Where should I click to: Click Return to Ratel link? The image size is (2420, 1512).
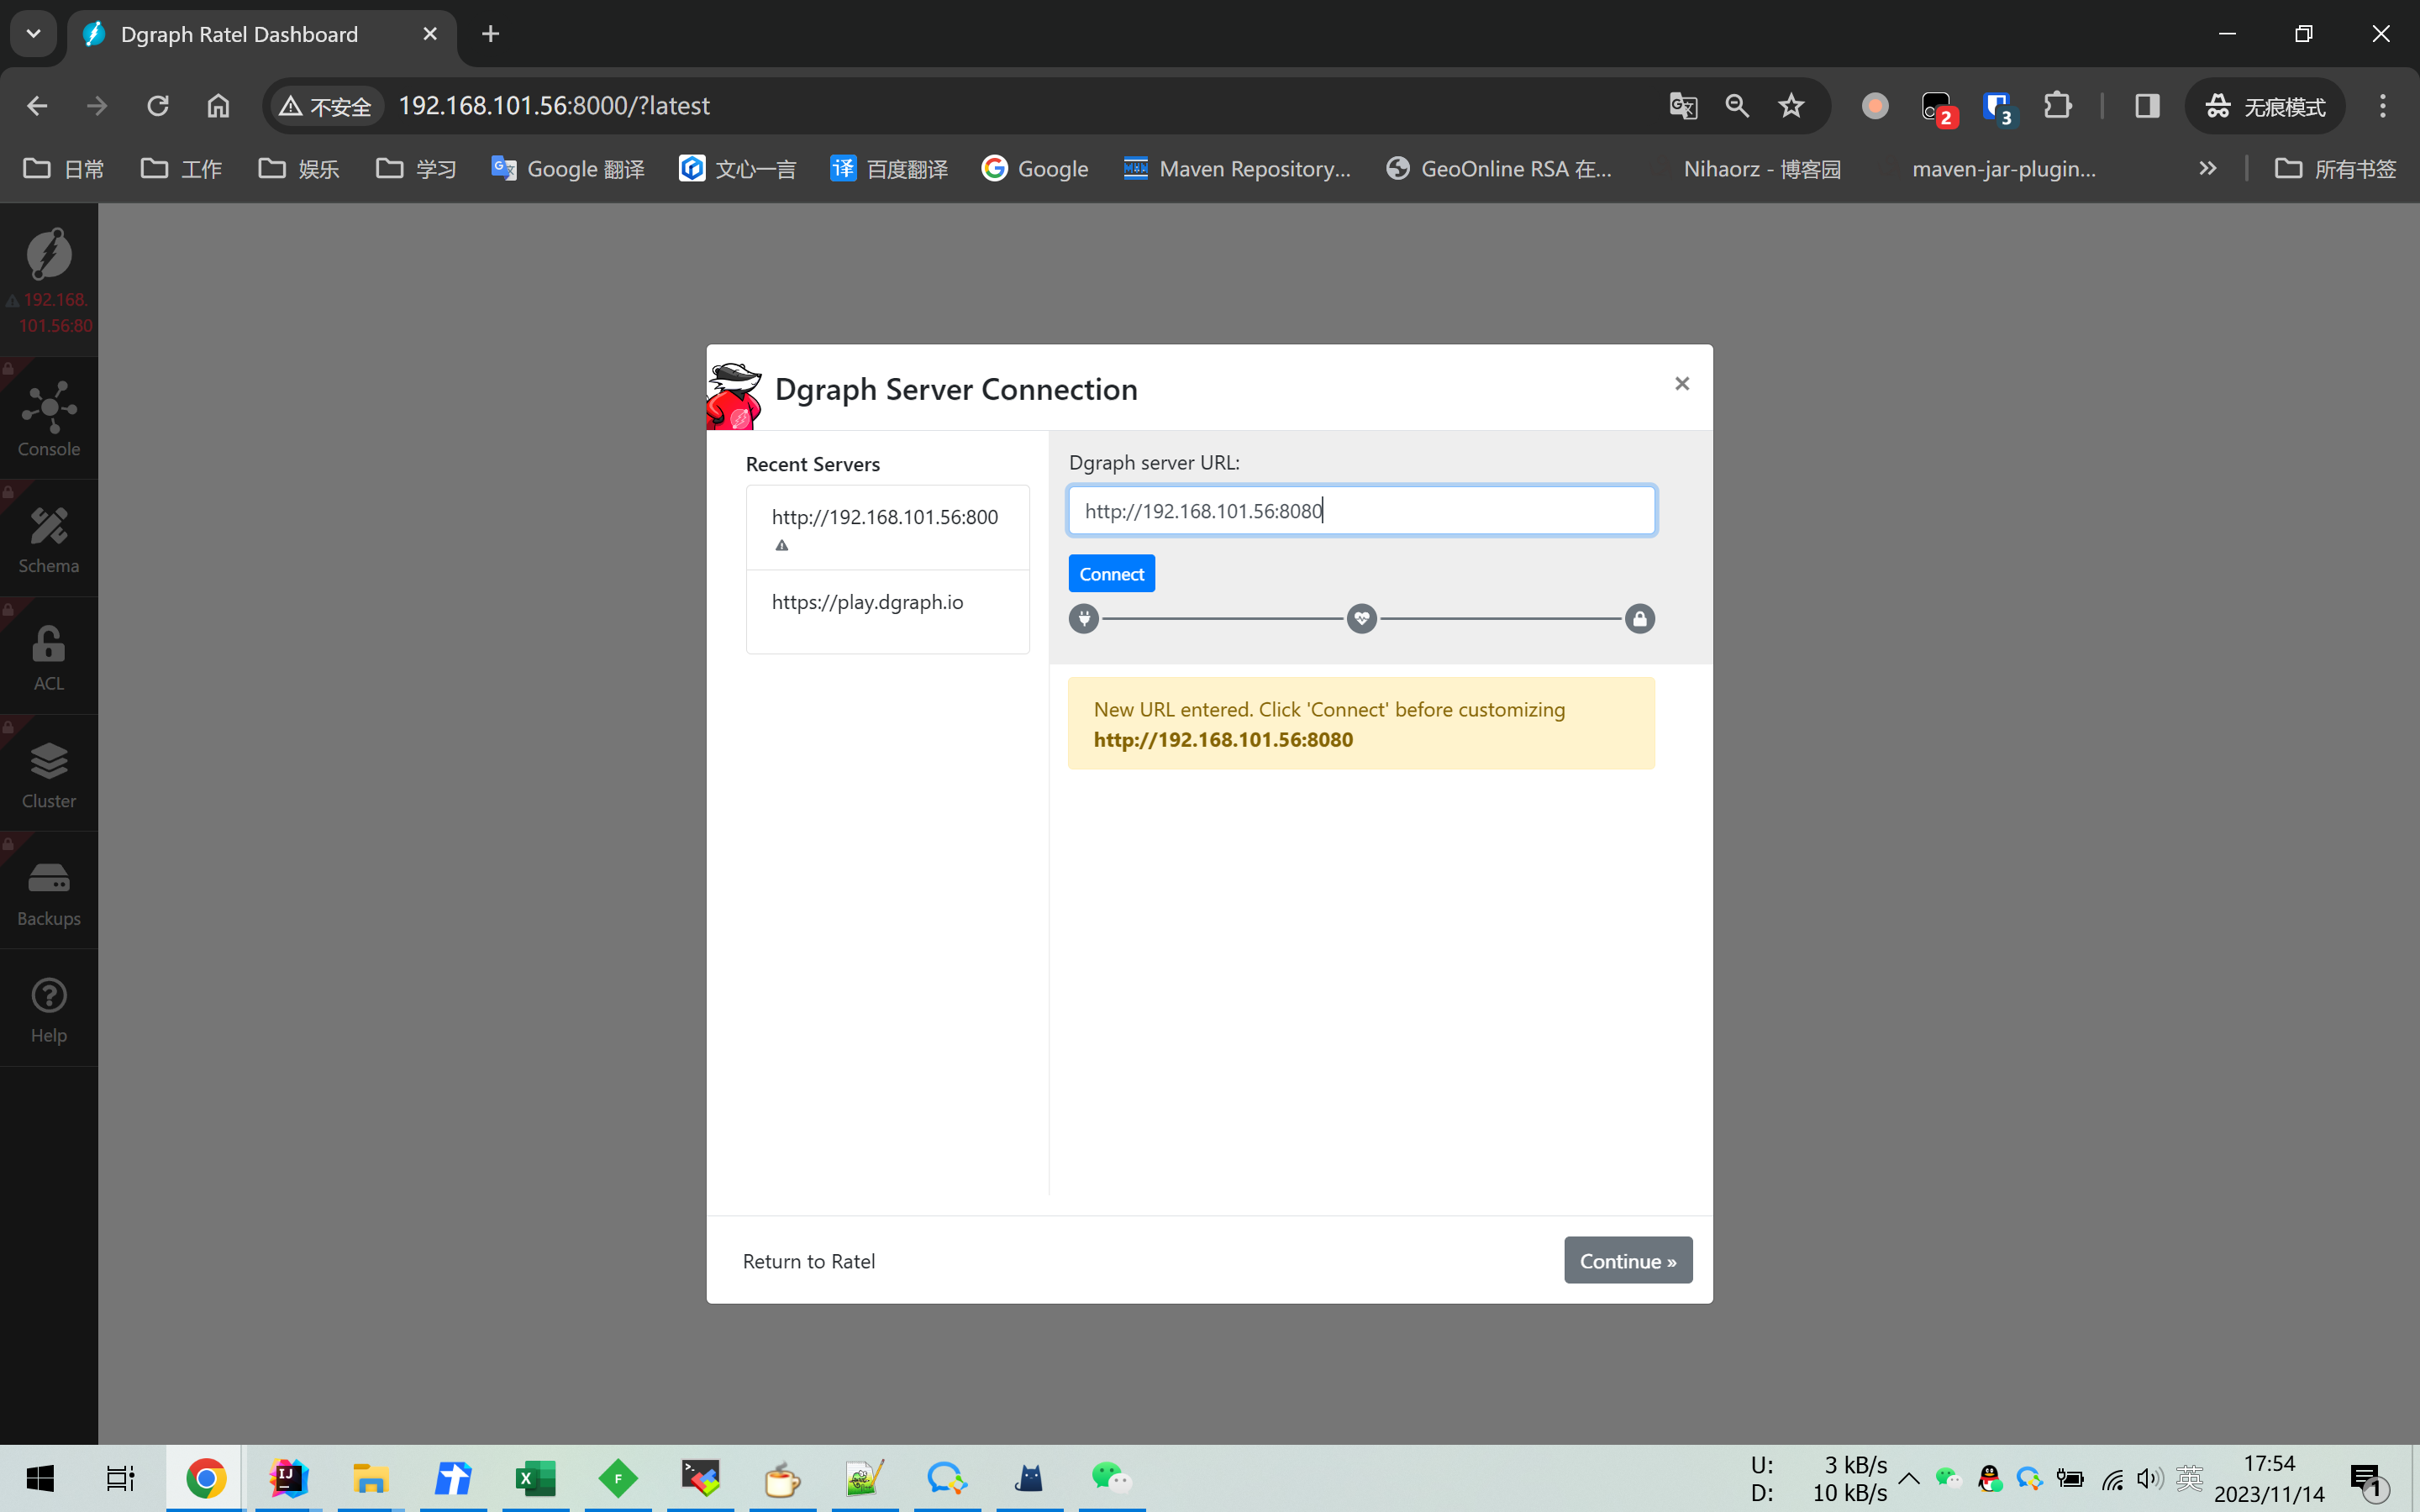[808, 1261]
